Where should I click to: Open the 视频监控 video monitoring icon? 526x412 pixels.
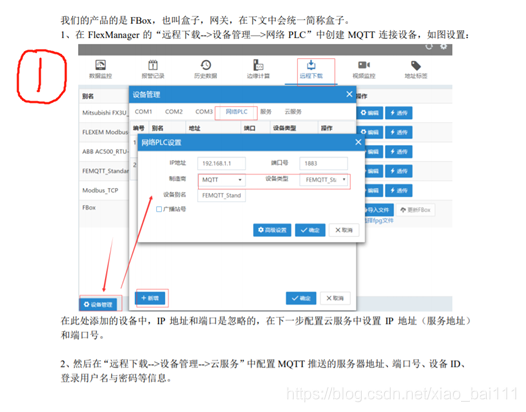click(364, 69)
